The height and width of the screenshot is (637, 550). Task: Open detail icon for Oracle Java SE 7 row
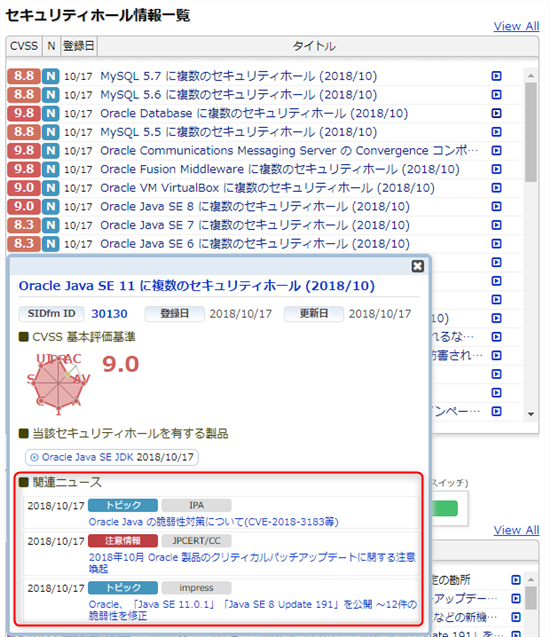tap(496, 225)
